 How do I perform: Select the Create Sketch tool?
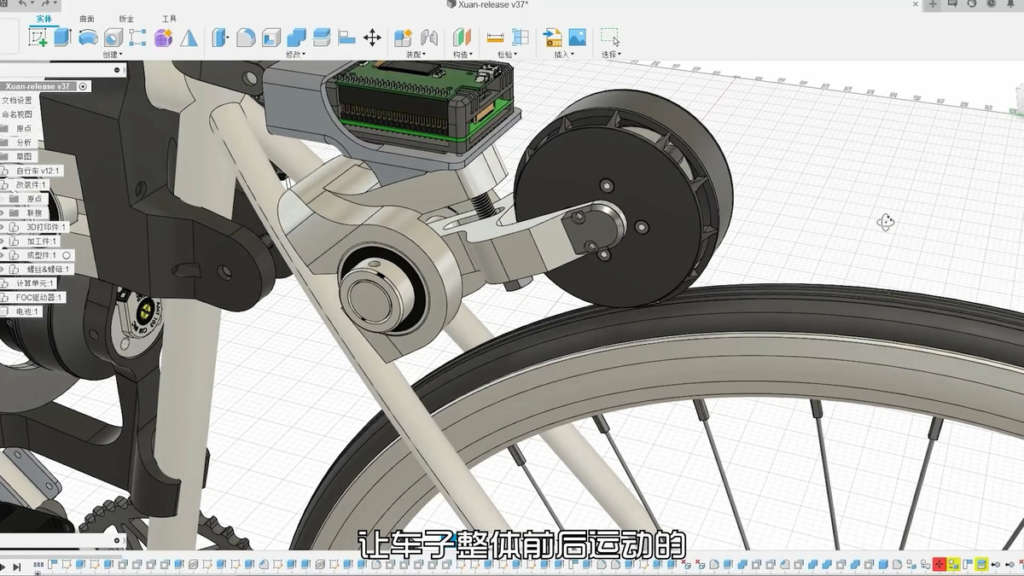[x=38, y=37]
